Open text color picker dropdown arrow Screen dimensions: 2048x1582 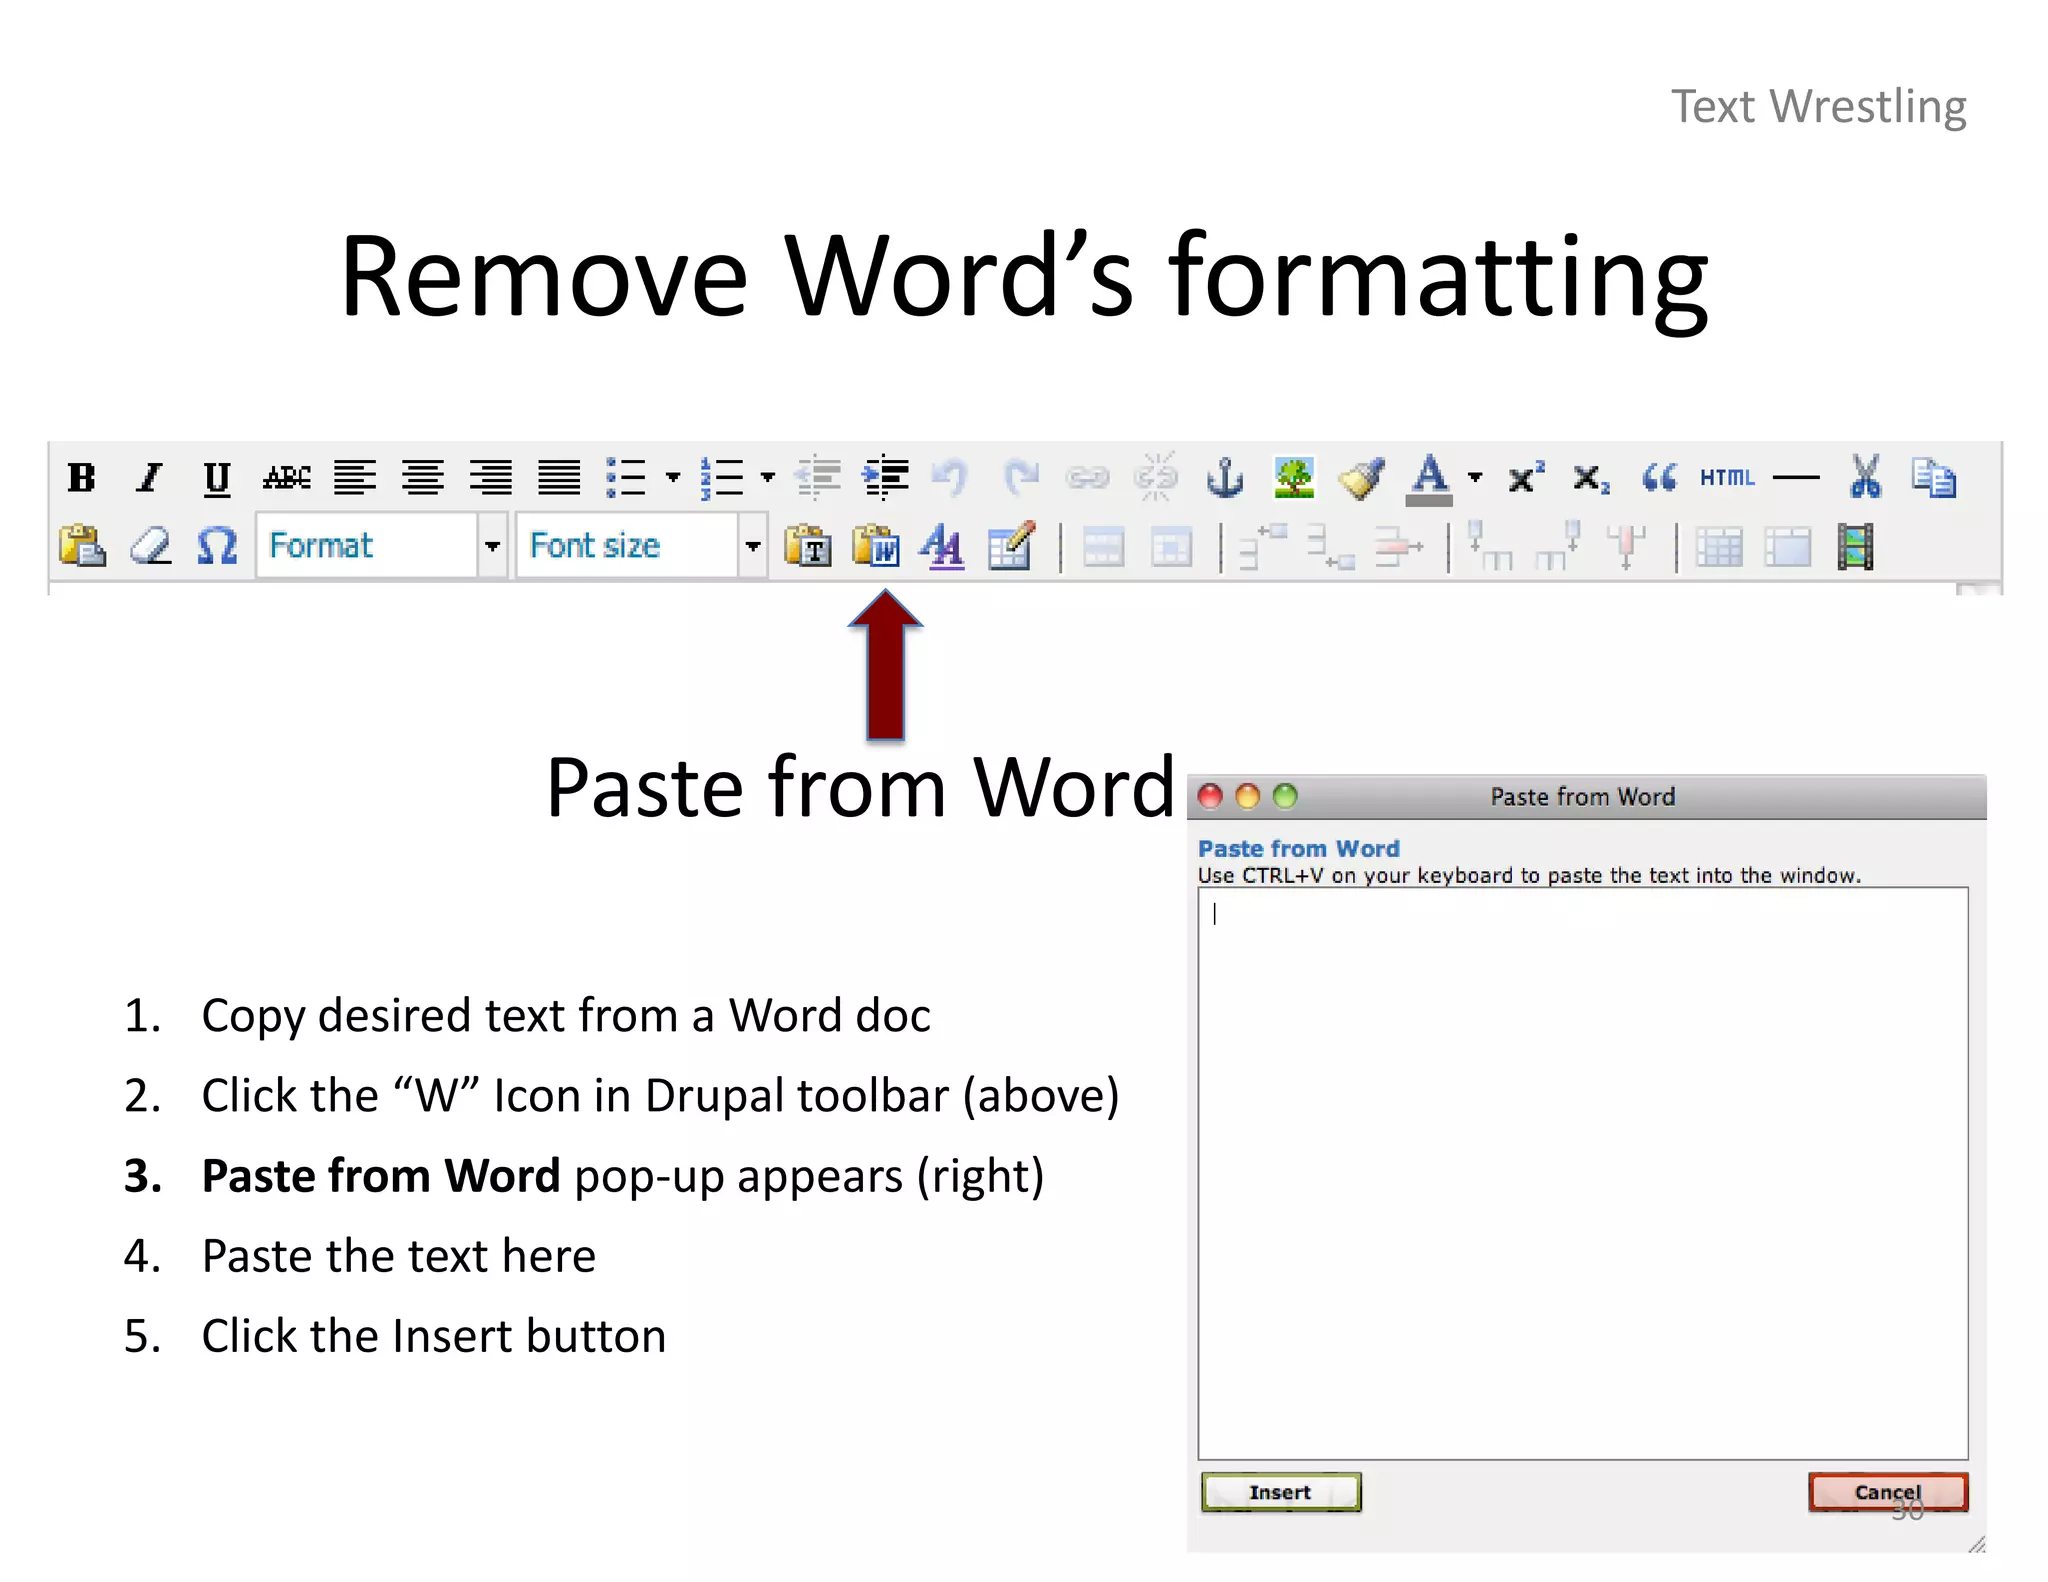(x=1475, y=477)
